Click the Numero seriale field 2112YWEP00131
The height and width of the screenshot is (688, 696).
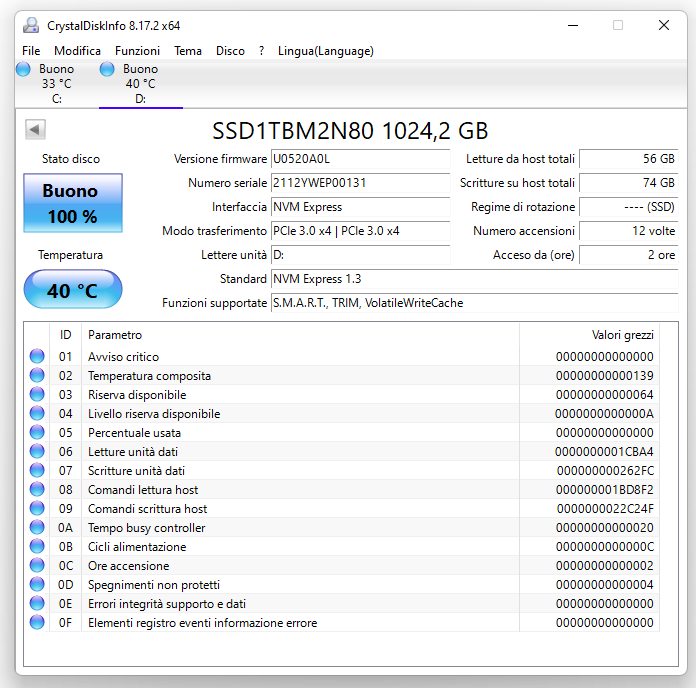[360, 183]
